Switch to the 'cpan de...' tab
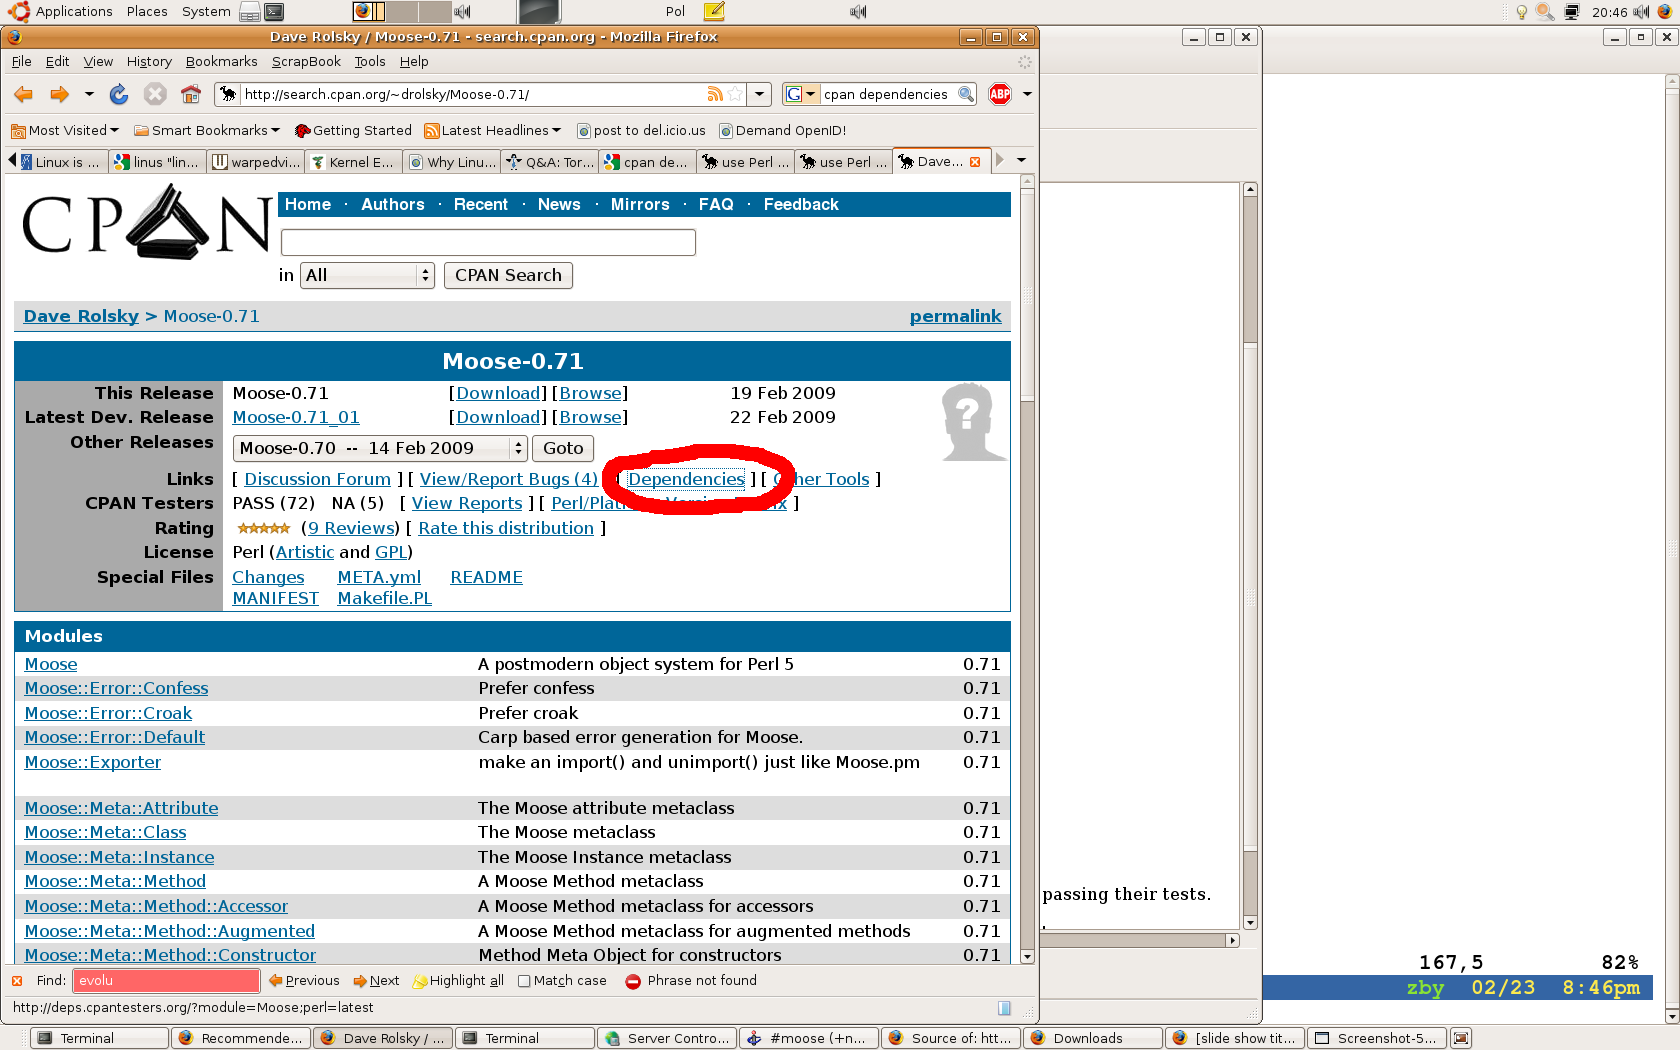The width and height of the screenshot is (1680, 1050). [647, 162]
